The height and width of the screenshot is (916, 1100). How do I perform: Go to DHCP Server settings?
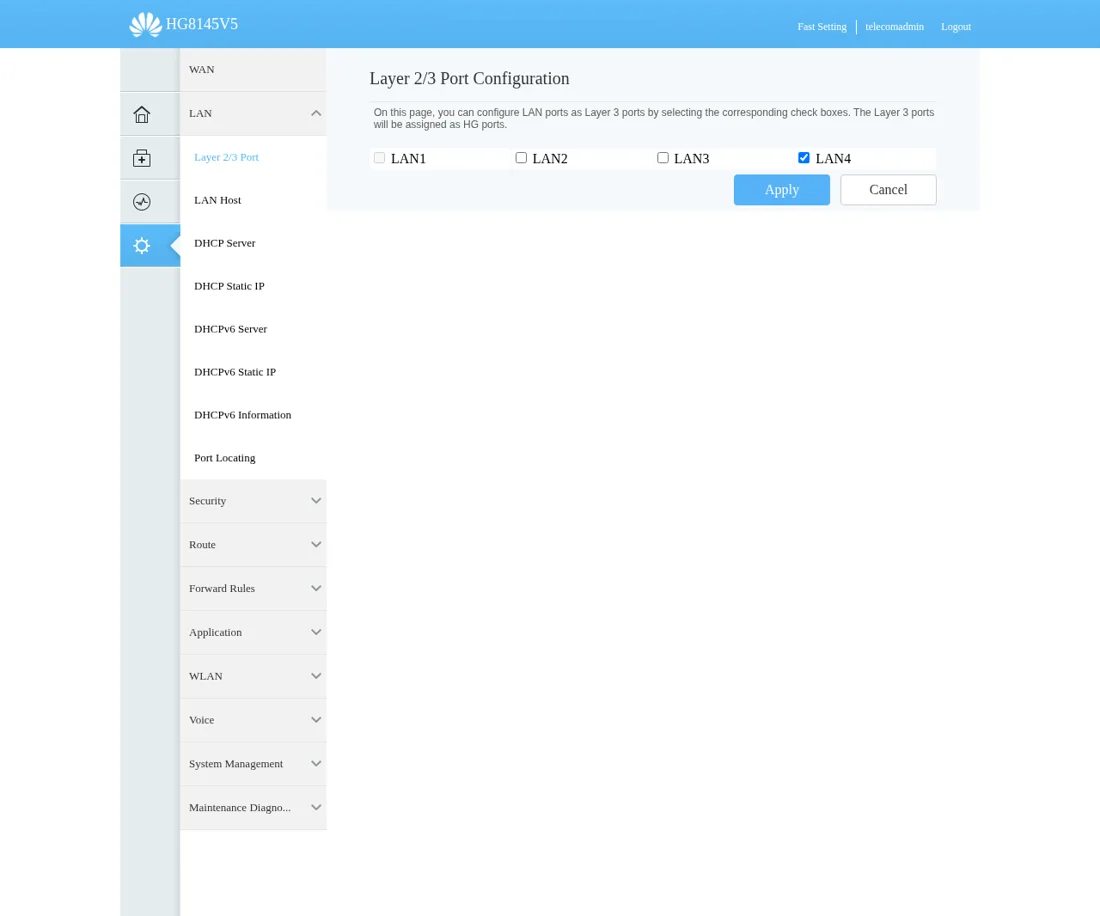pyautogui.click(x=224, y=243)
